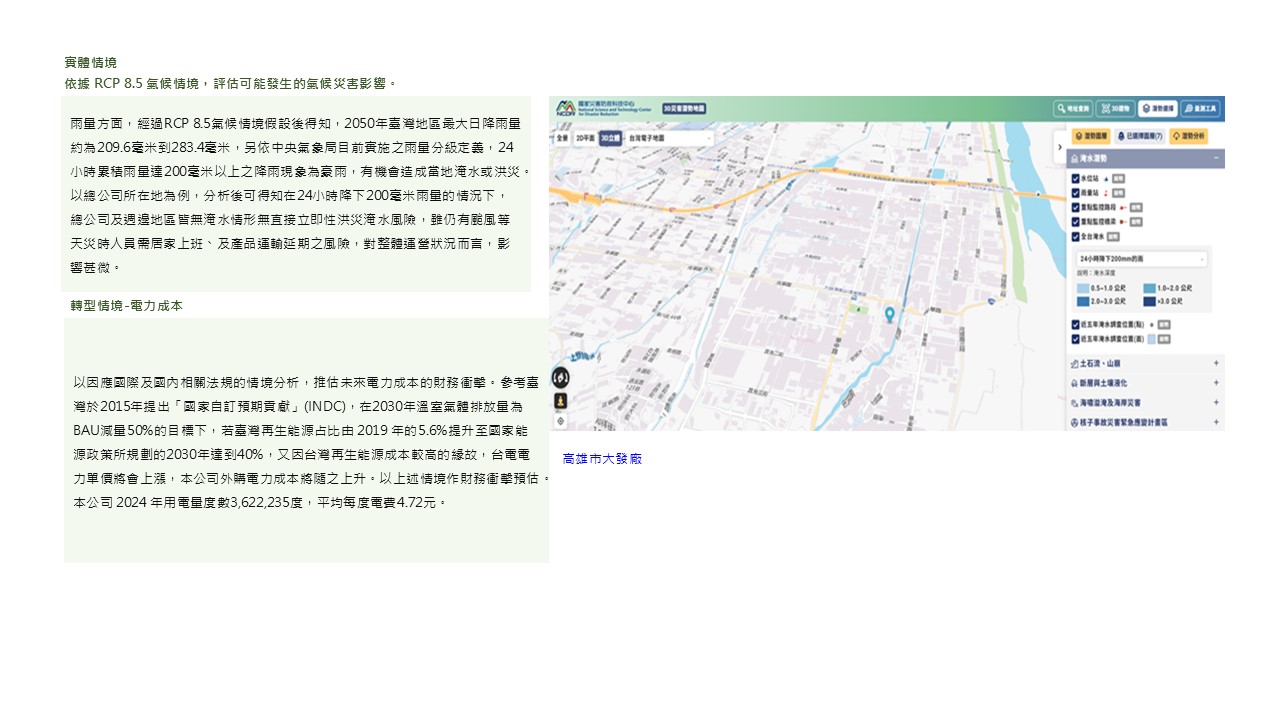Uncheck the 水位站 layer checkbox

coord(1076,177)
